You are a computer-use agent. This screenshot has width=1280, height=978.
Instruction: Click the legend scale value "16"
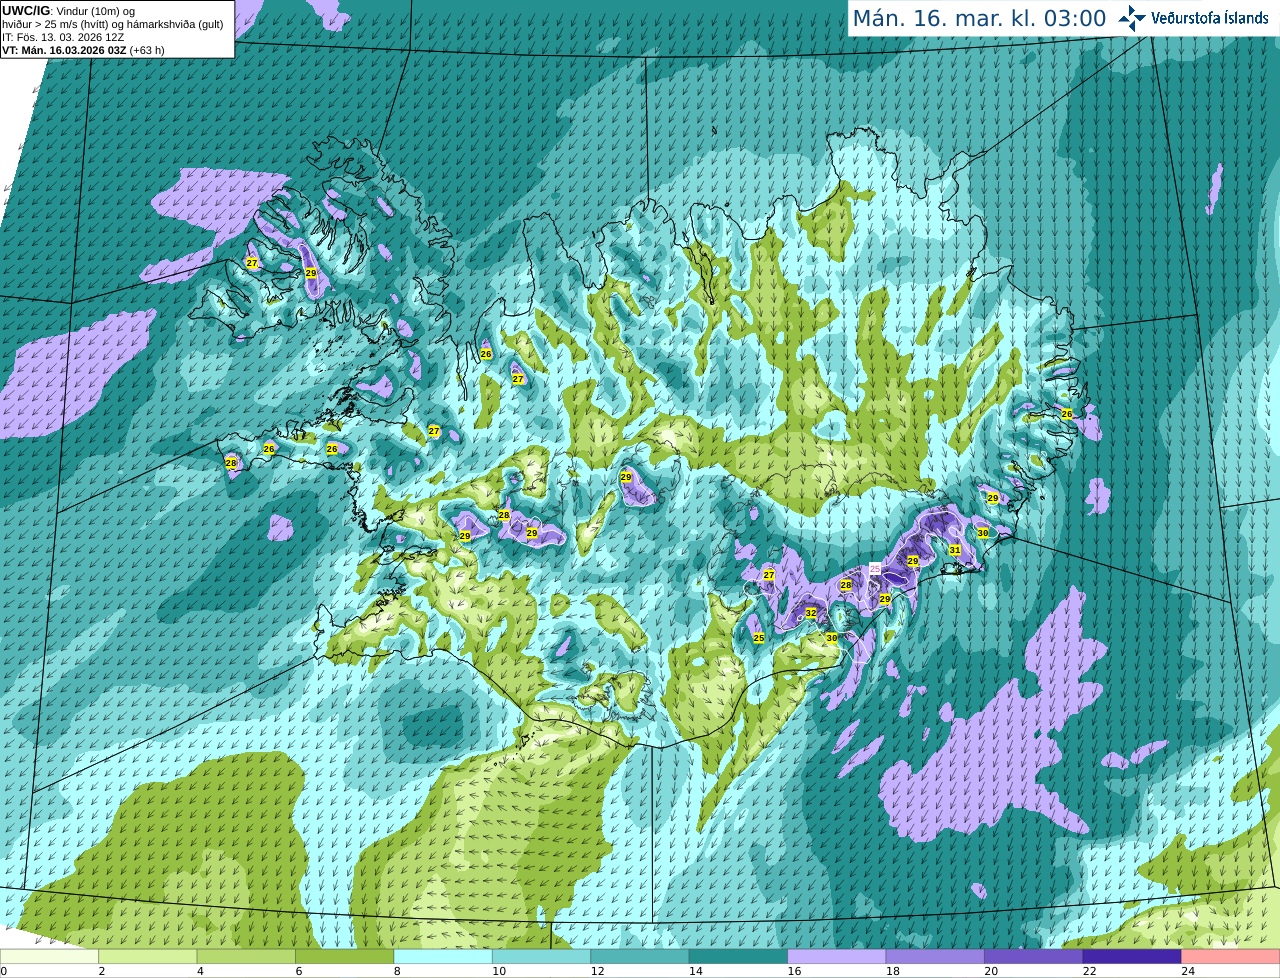pos(794,971)
